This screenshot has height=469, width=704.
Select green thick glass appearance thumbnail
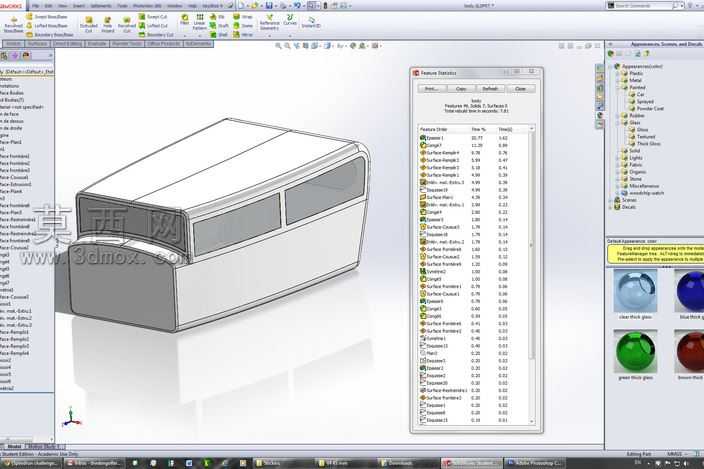(x=635, y=352)
